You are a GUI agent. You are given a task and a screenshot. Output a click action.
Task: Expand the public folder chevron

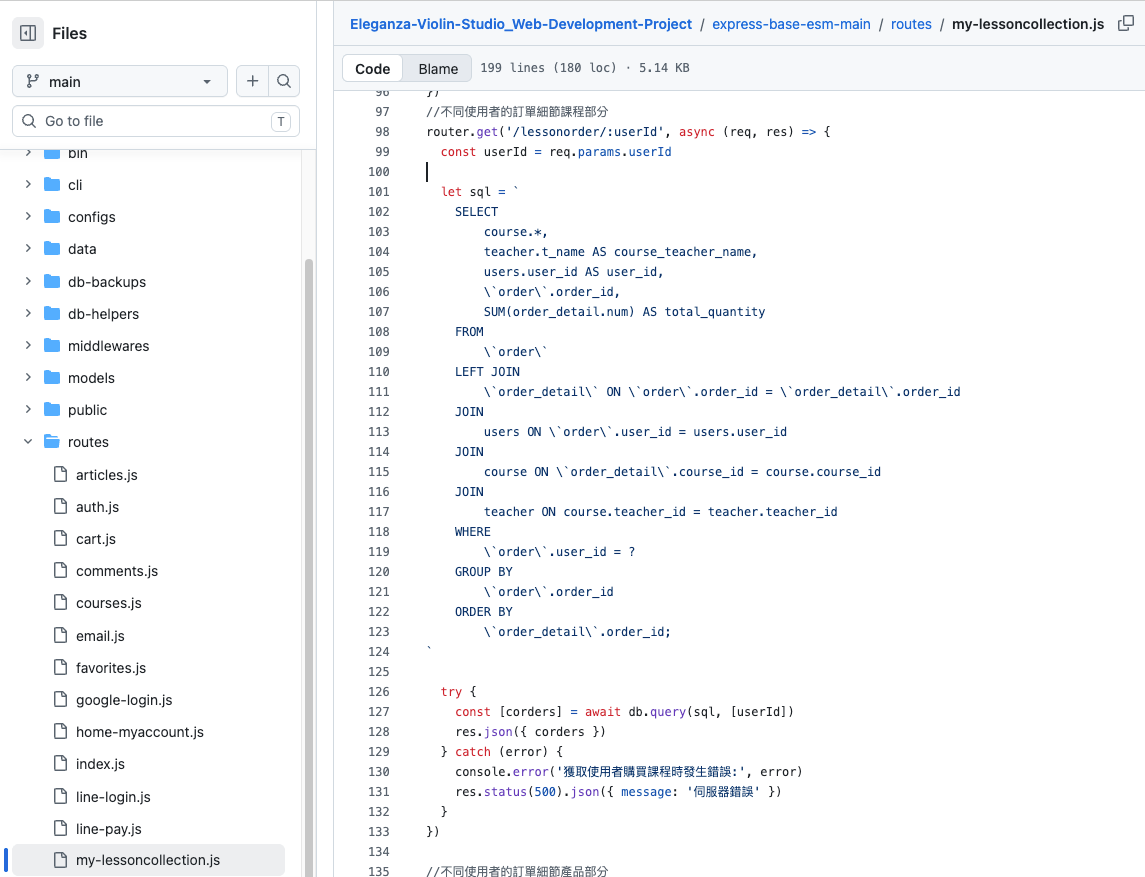click(28, 410)
